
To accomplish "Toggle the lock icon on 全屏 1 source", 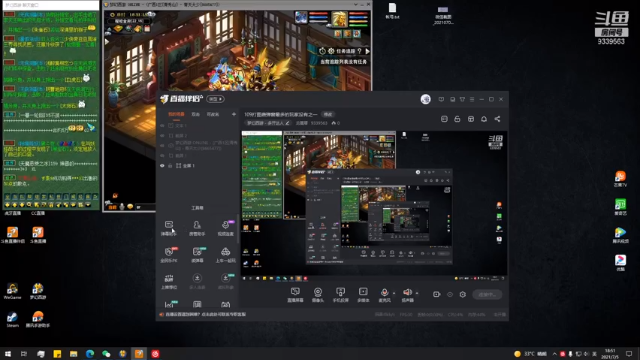I will pyautogui.click(x=170, y=166).
